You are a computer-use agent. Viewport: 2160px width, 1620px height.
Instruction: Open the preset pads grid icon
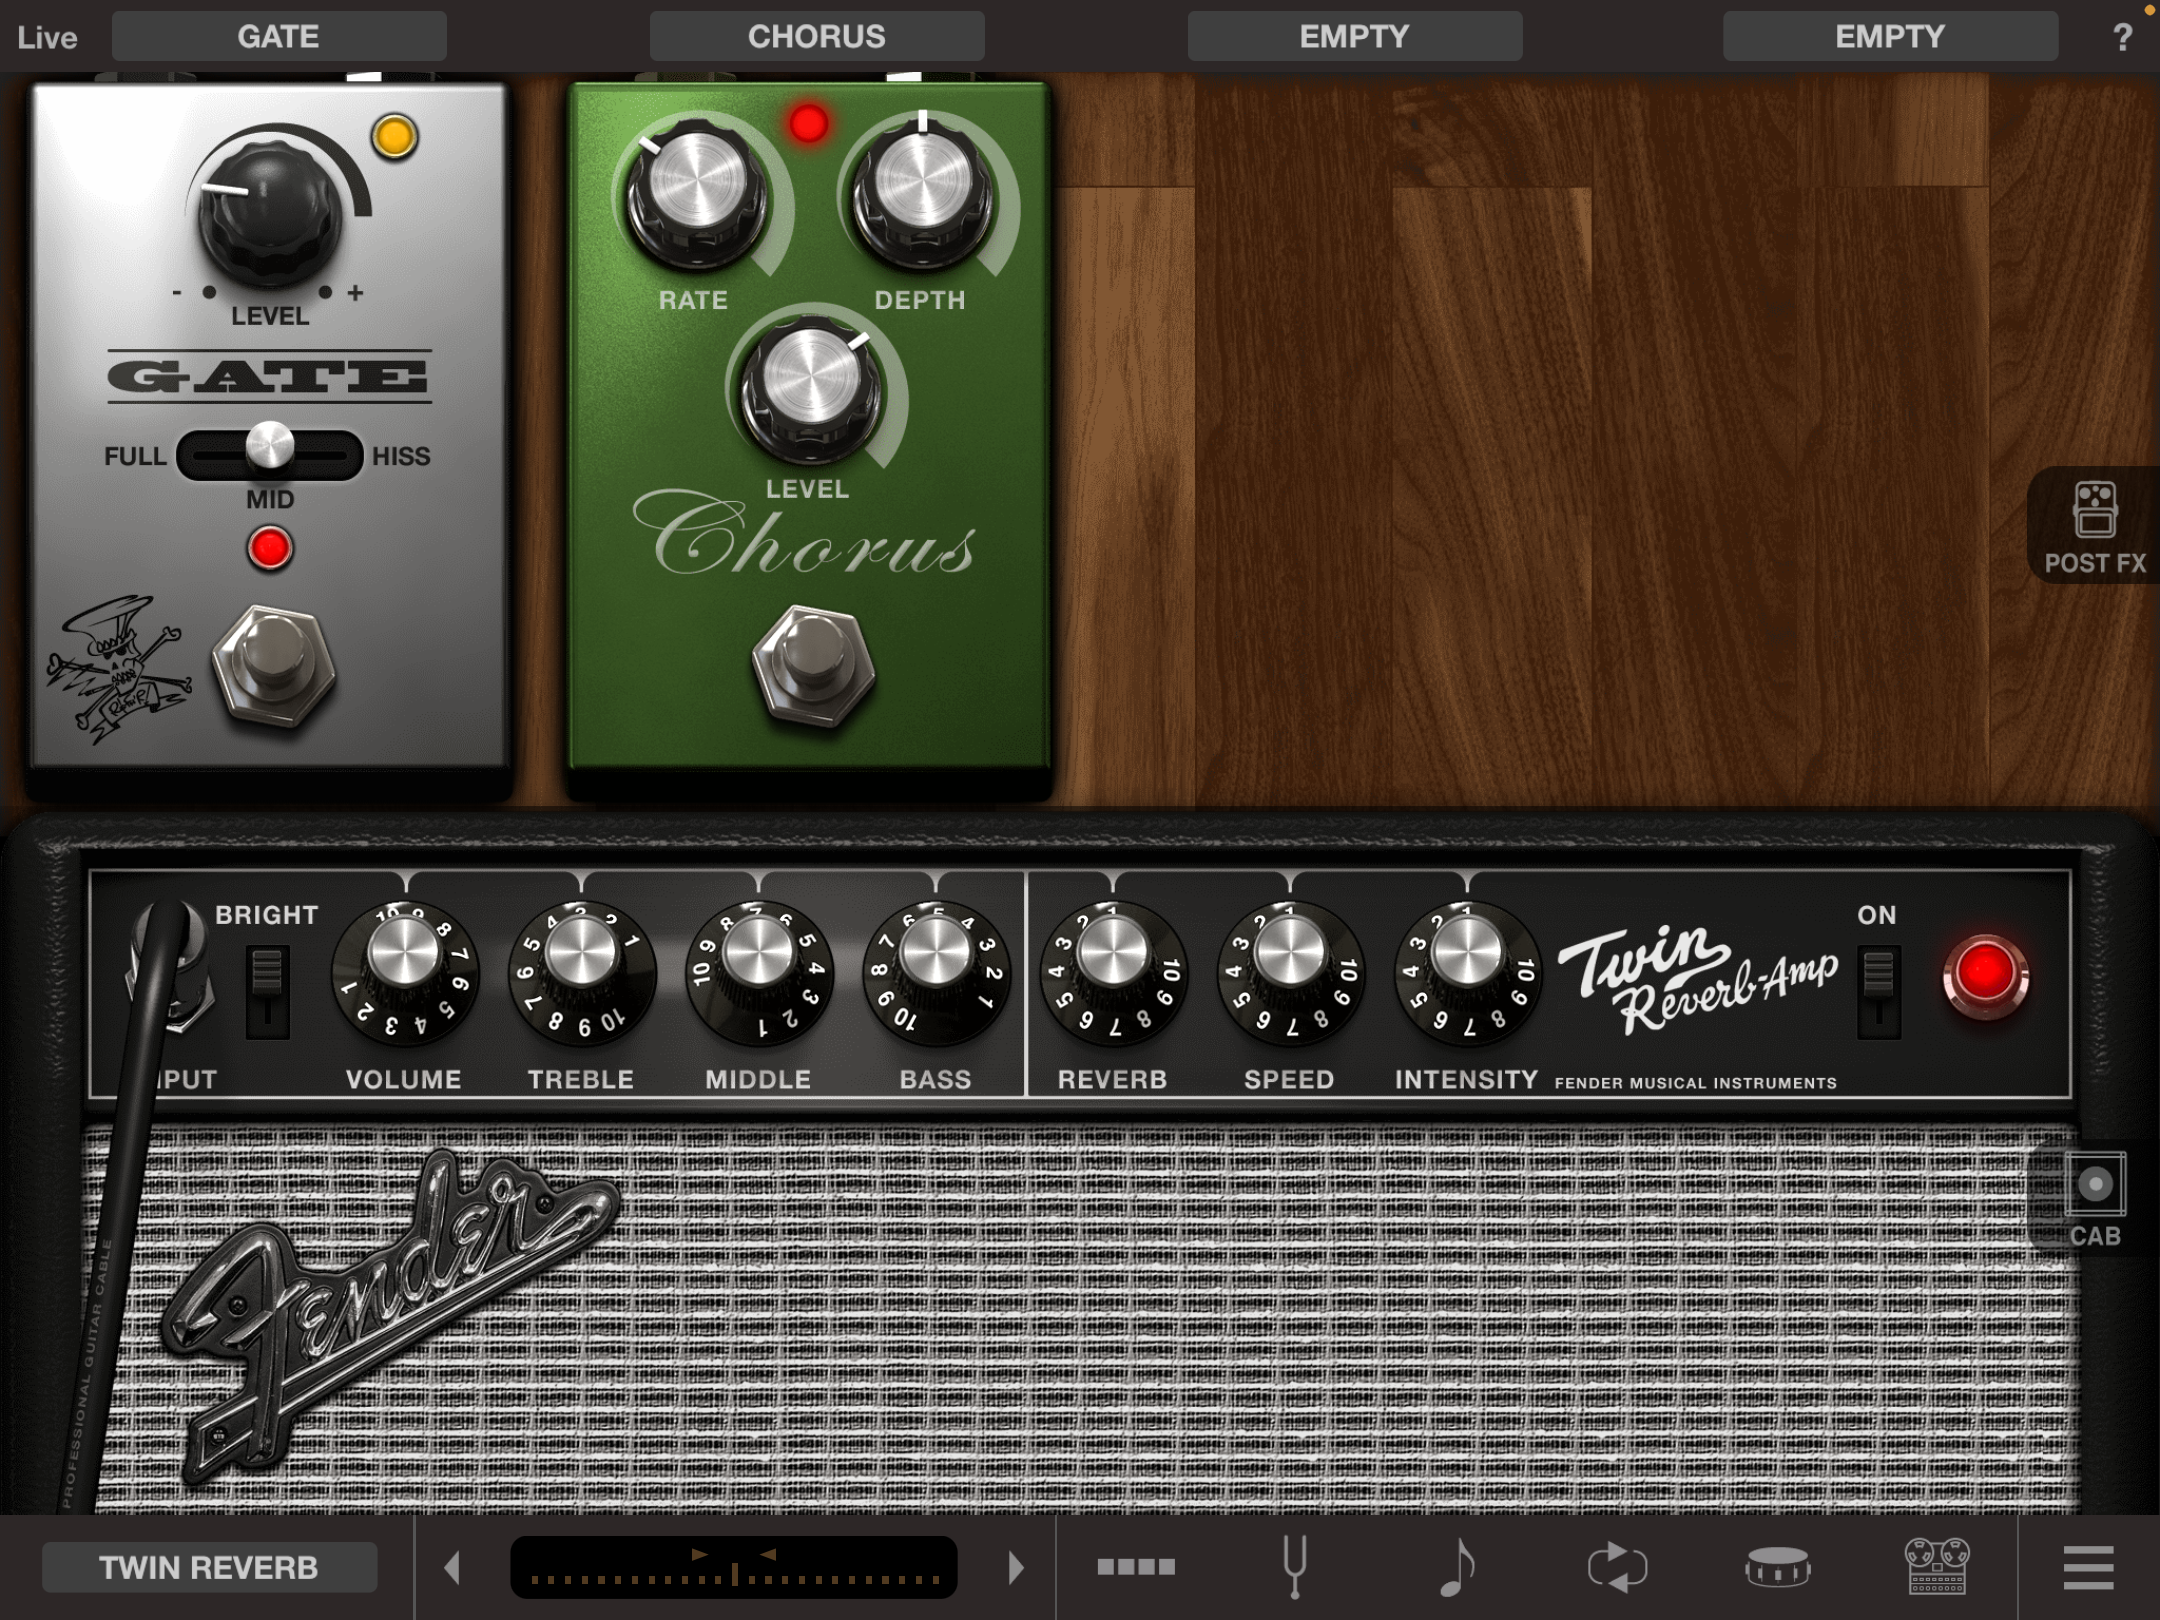(x=1135, y=1567)
